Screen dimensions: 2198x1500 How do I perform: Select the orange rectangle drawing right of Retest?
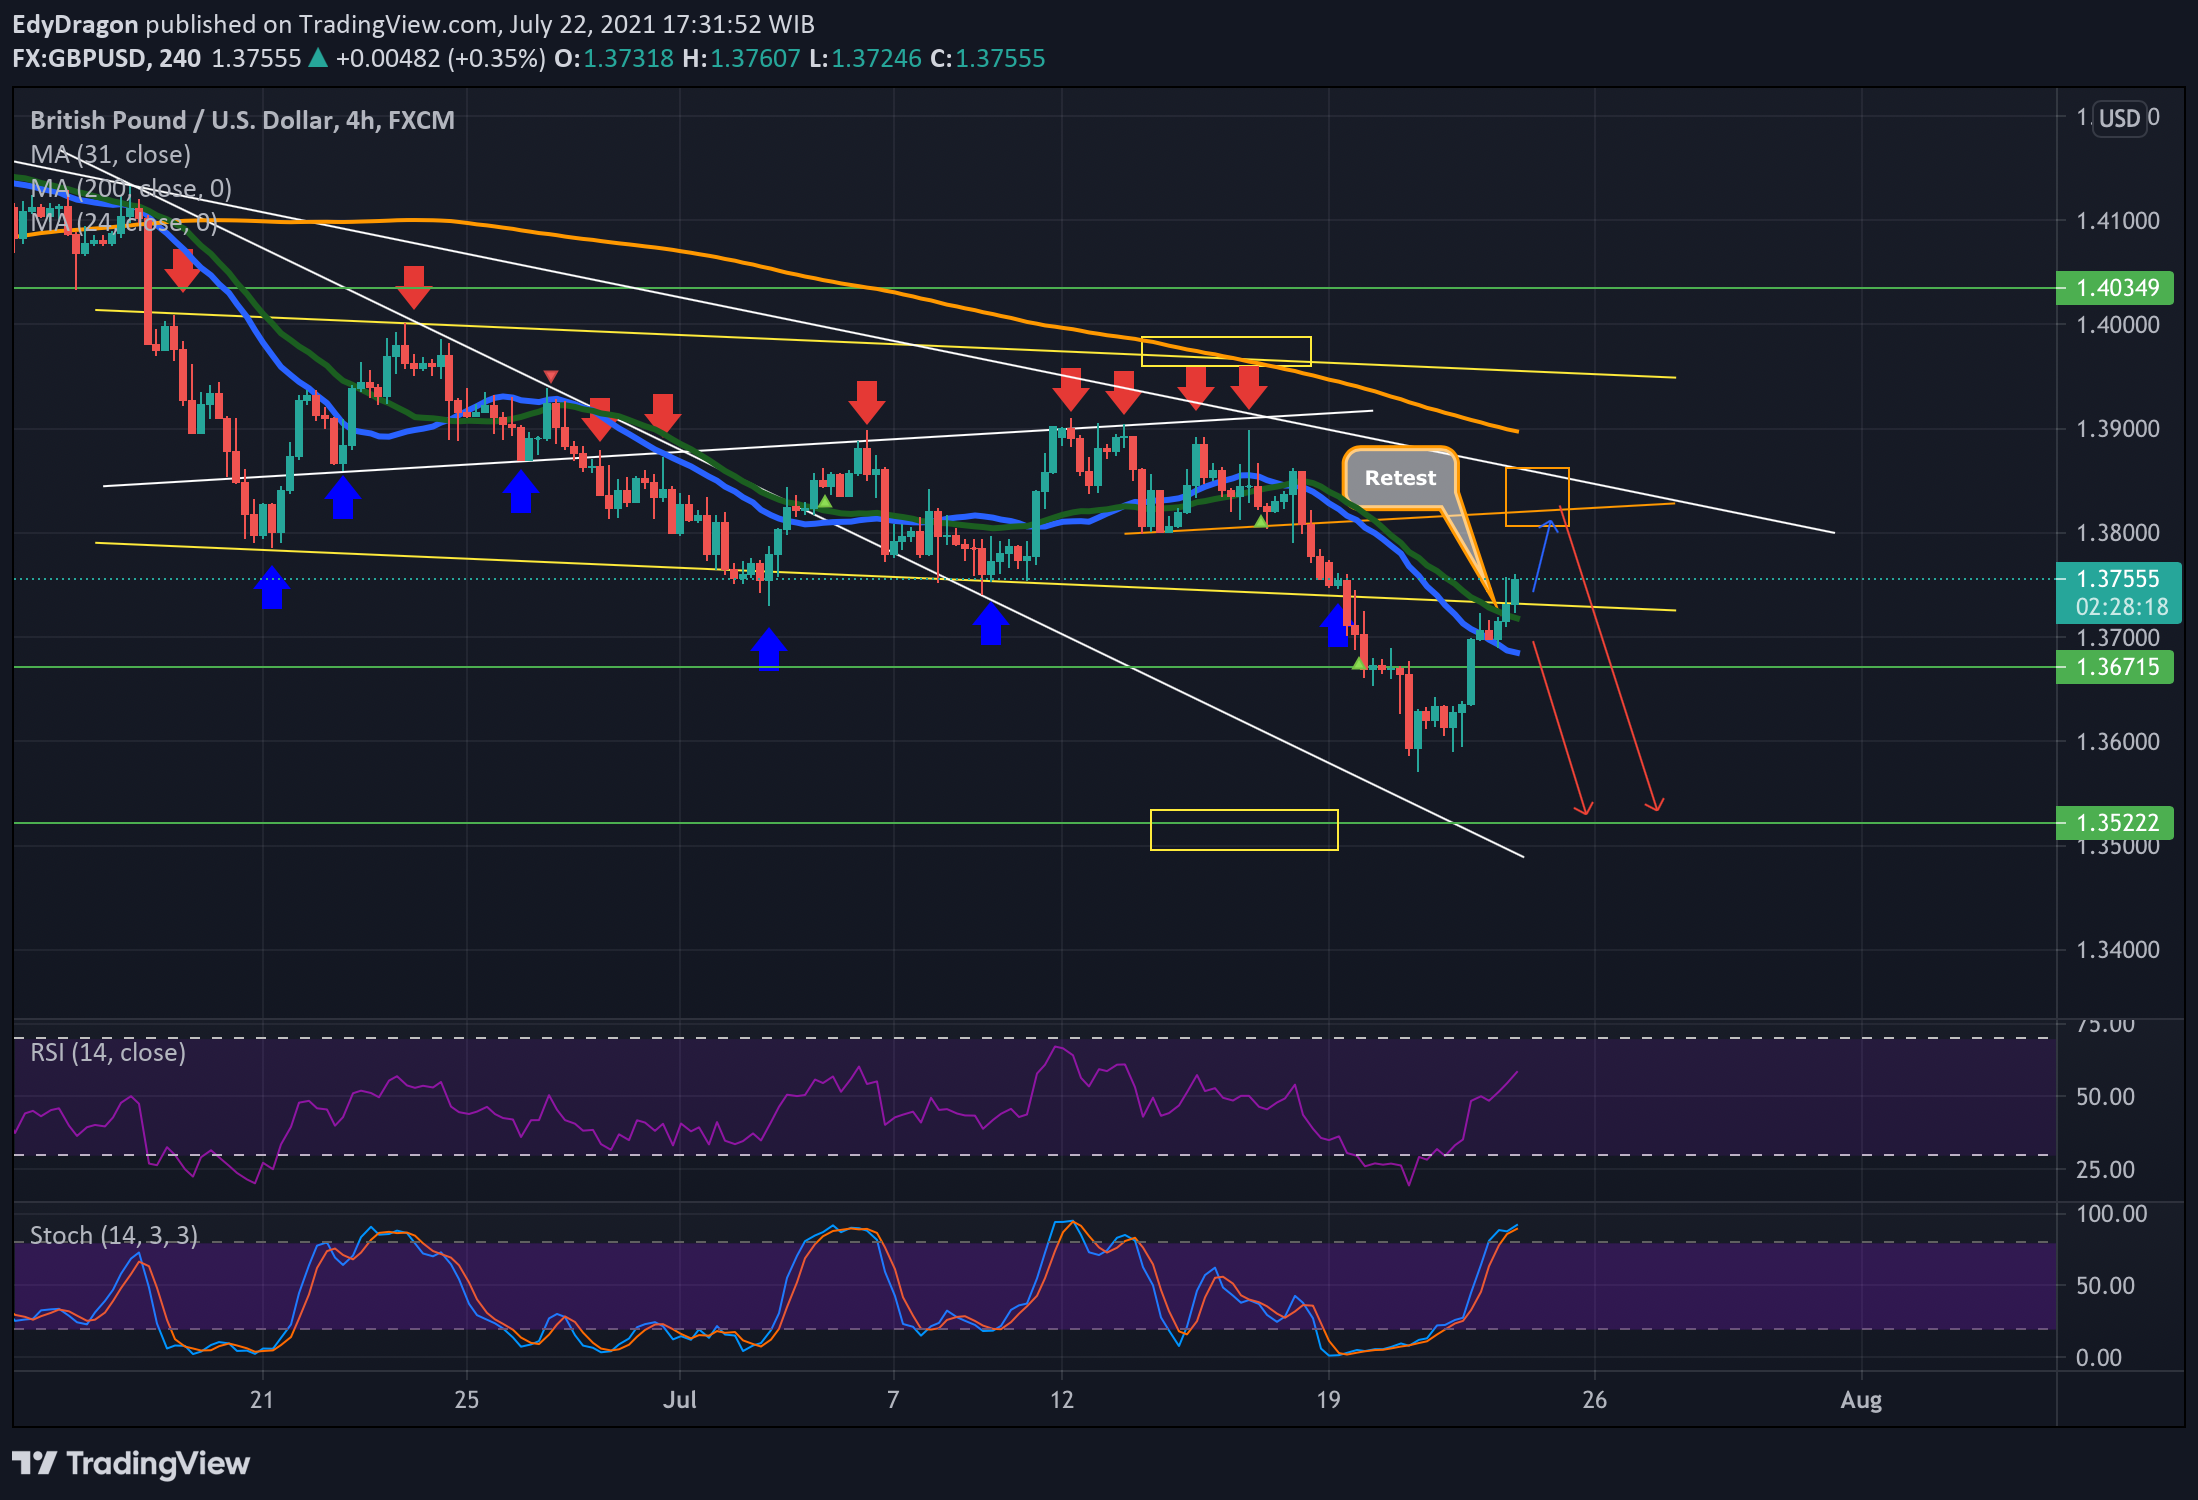(1537, 497)
